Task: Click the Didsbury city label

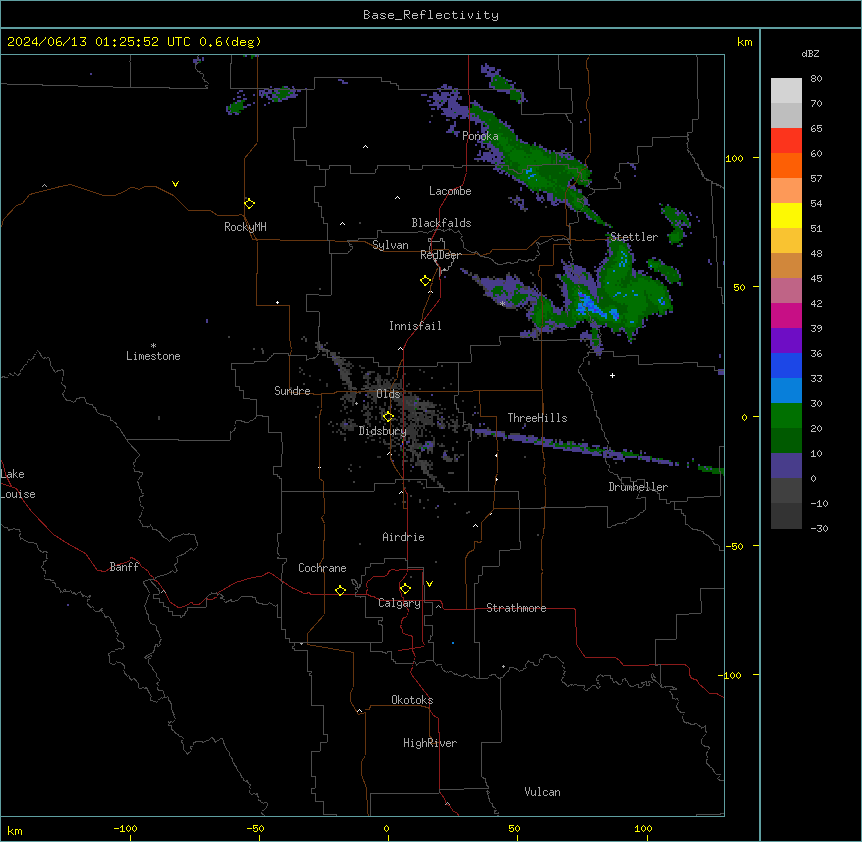Action: (x=383, y=431)
